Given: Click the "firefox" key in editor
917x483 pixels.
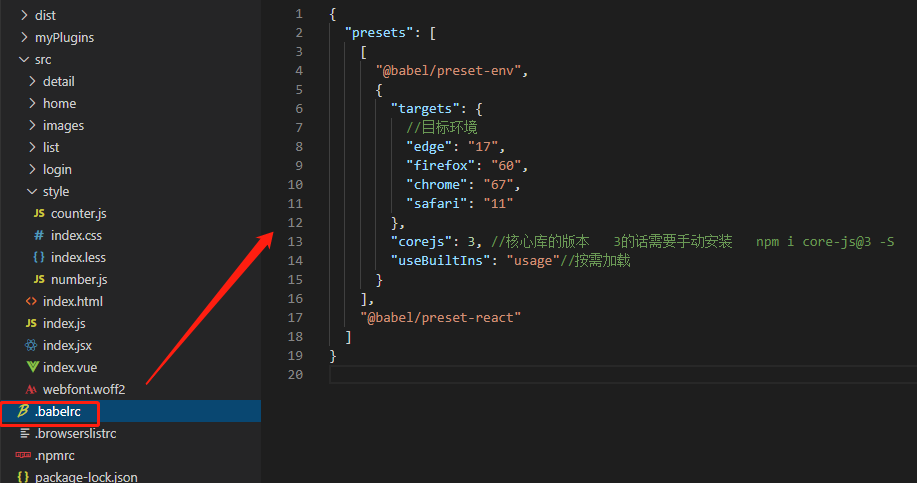Looking at the screenshot, I should click(440, 165).
